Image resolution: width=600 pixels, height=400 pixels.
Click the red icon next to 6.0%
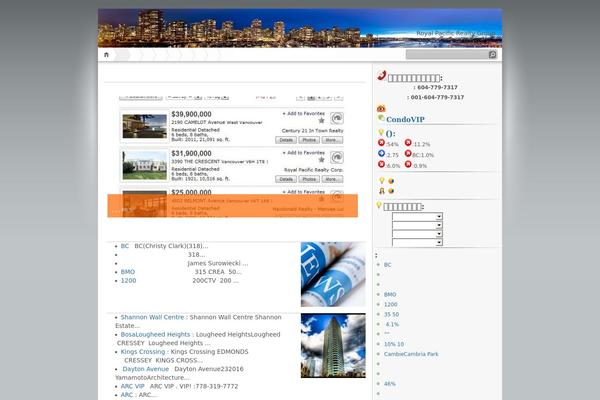click(x=381, y=164)
